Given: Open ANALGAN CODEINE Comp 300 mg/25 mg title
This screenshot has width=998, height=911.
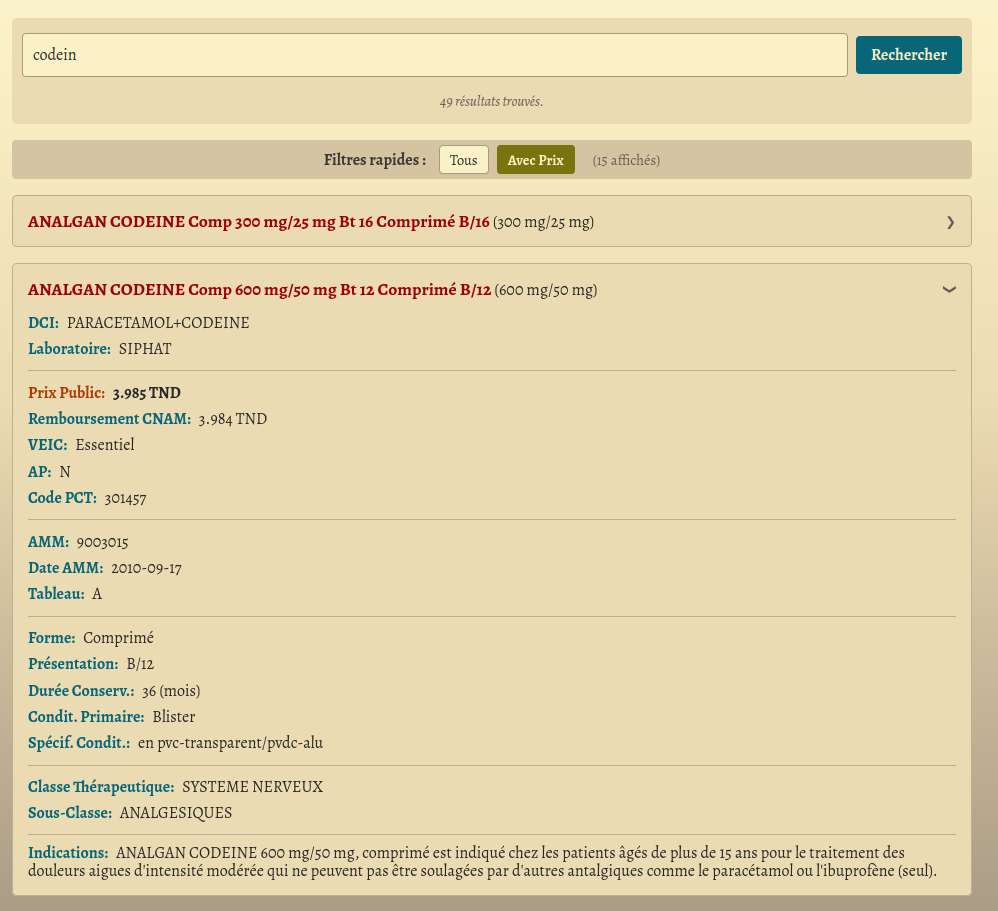Looking at the screenshot, I should point(258,222).
